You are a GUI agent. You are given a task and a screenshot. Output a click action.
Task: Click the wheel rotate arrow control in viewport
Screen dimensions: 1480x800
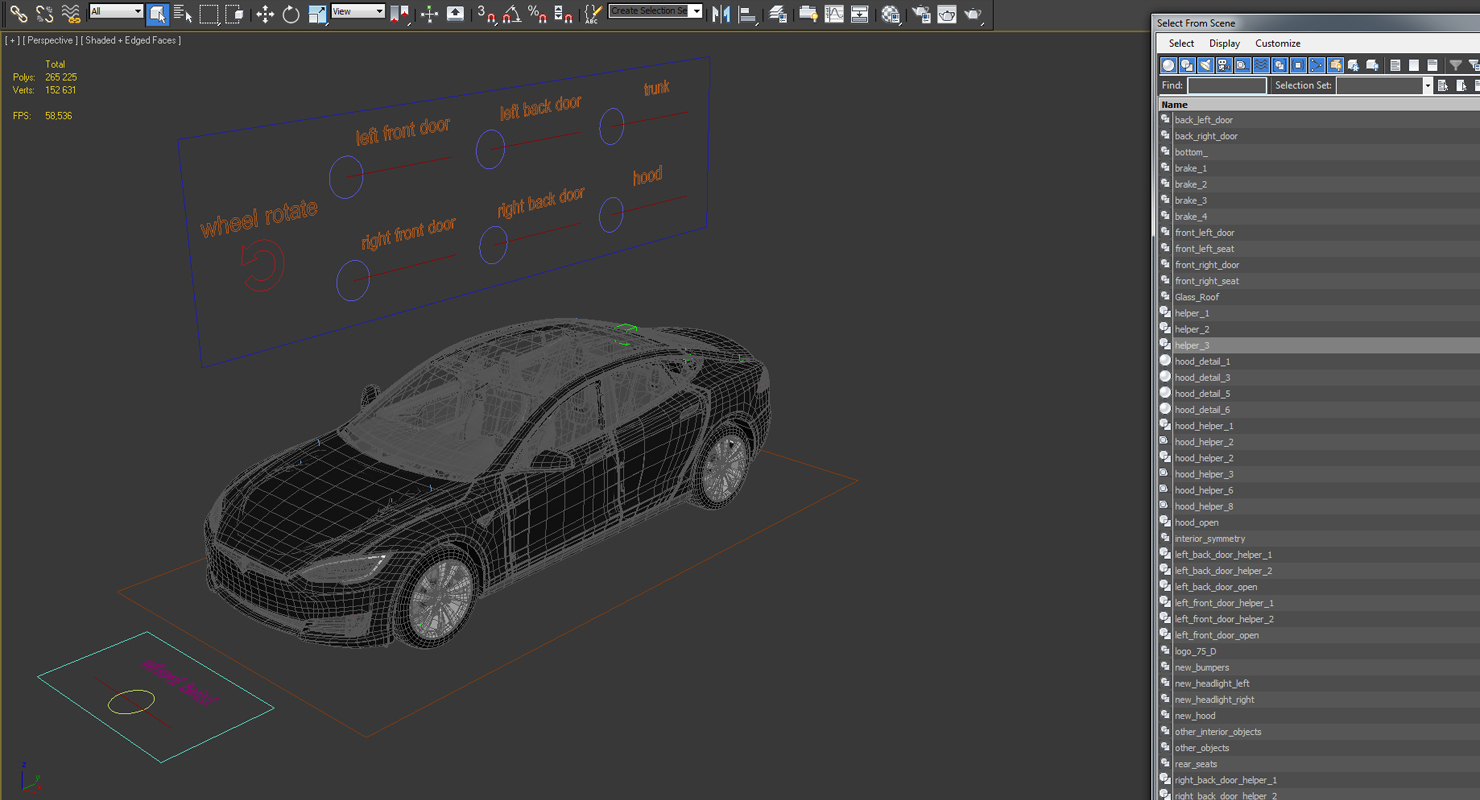point(263,267)
